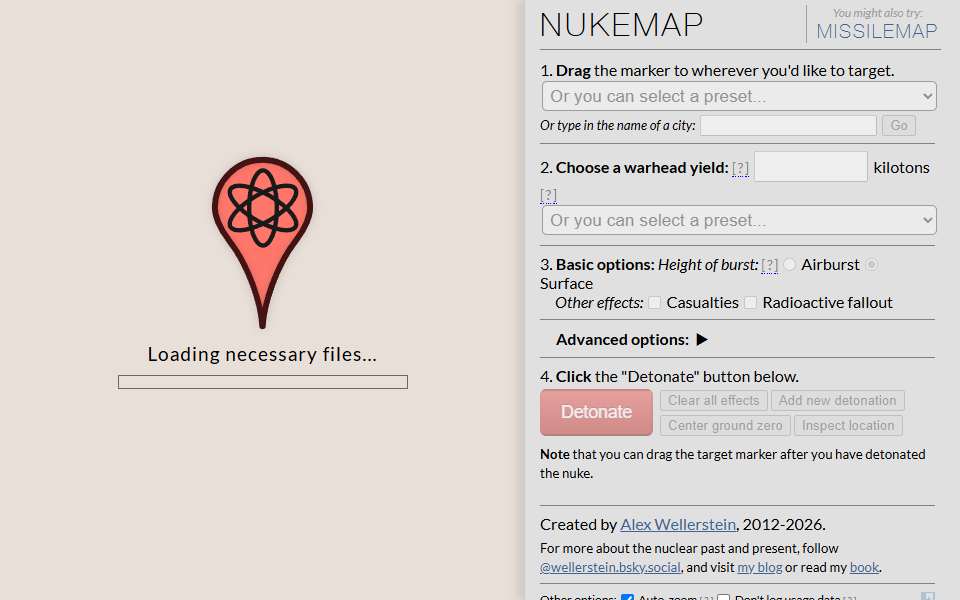Click Center ground zero button
960x600 pixels.
(725, 426)
